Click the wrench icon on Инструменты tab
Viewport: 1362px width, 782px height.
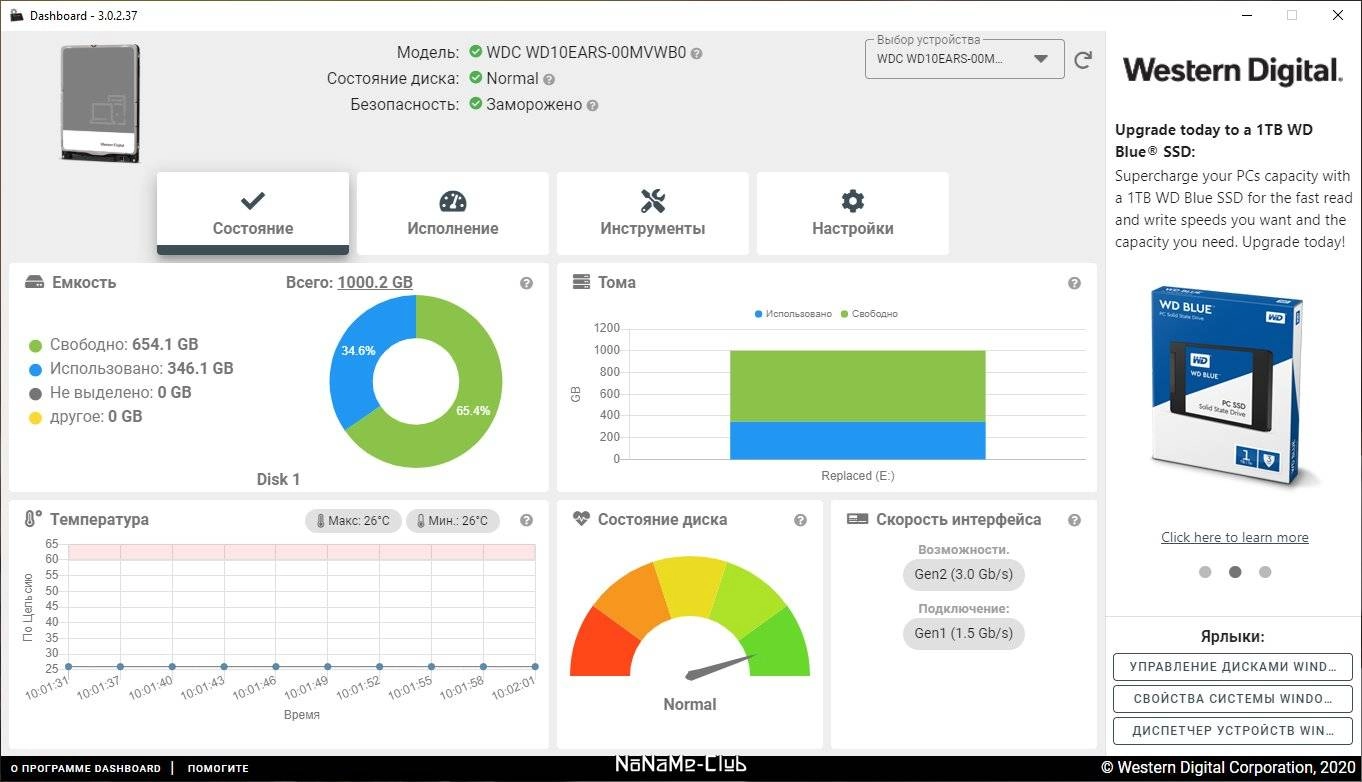click(x=653, y=200)
